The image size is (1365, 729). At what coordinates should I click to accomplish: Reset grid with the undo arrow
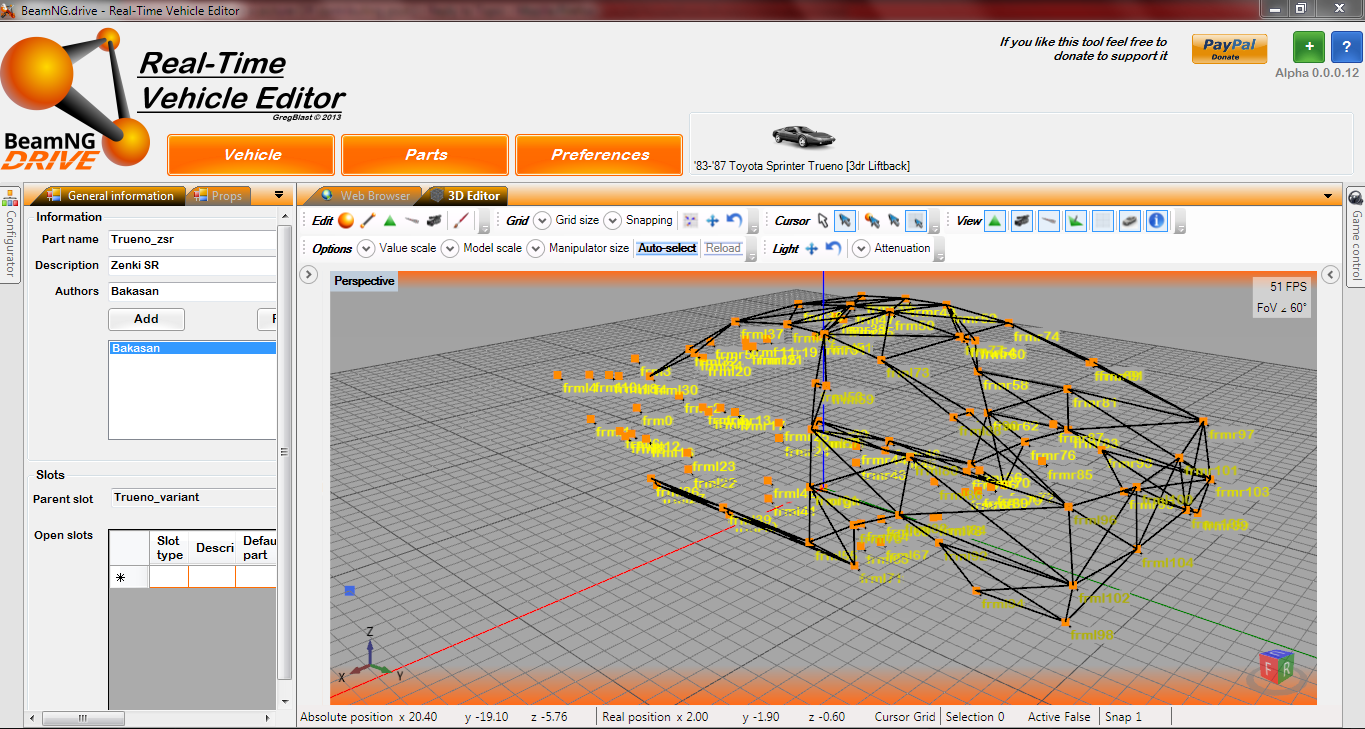point(734,221)
